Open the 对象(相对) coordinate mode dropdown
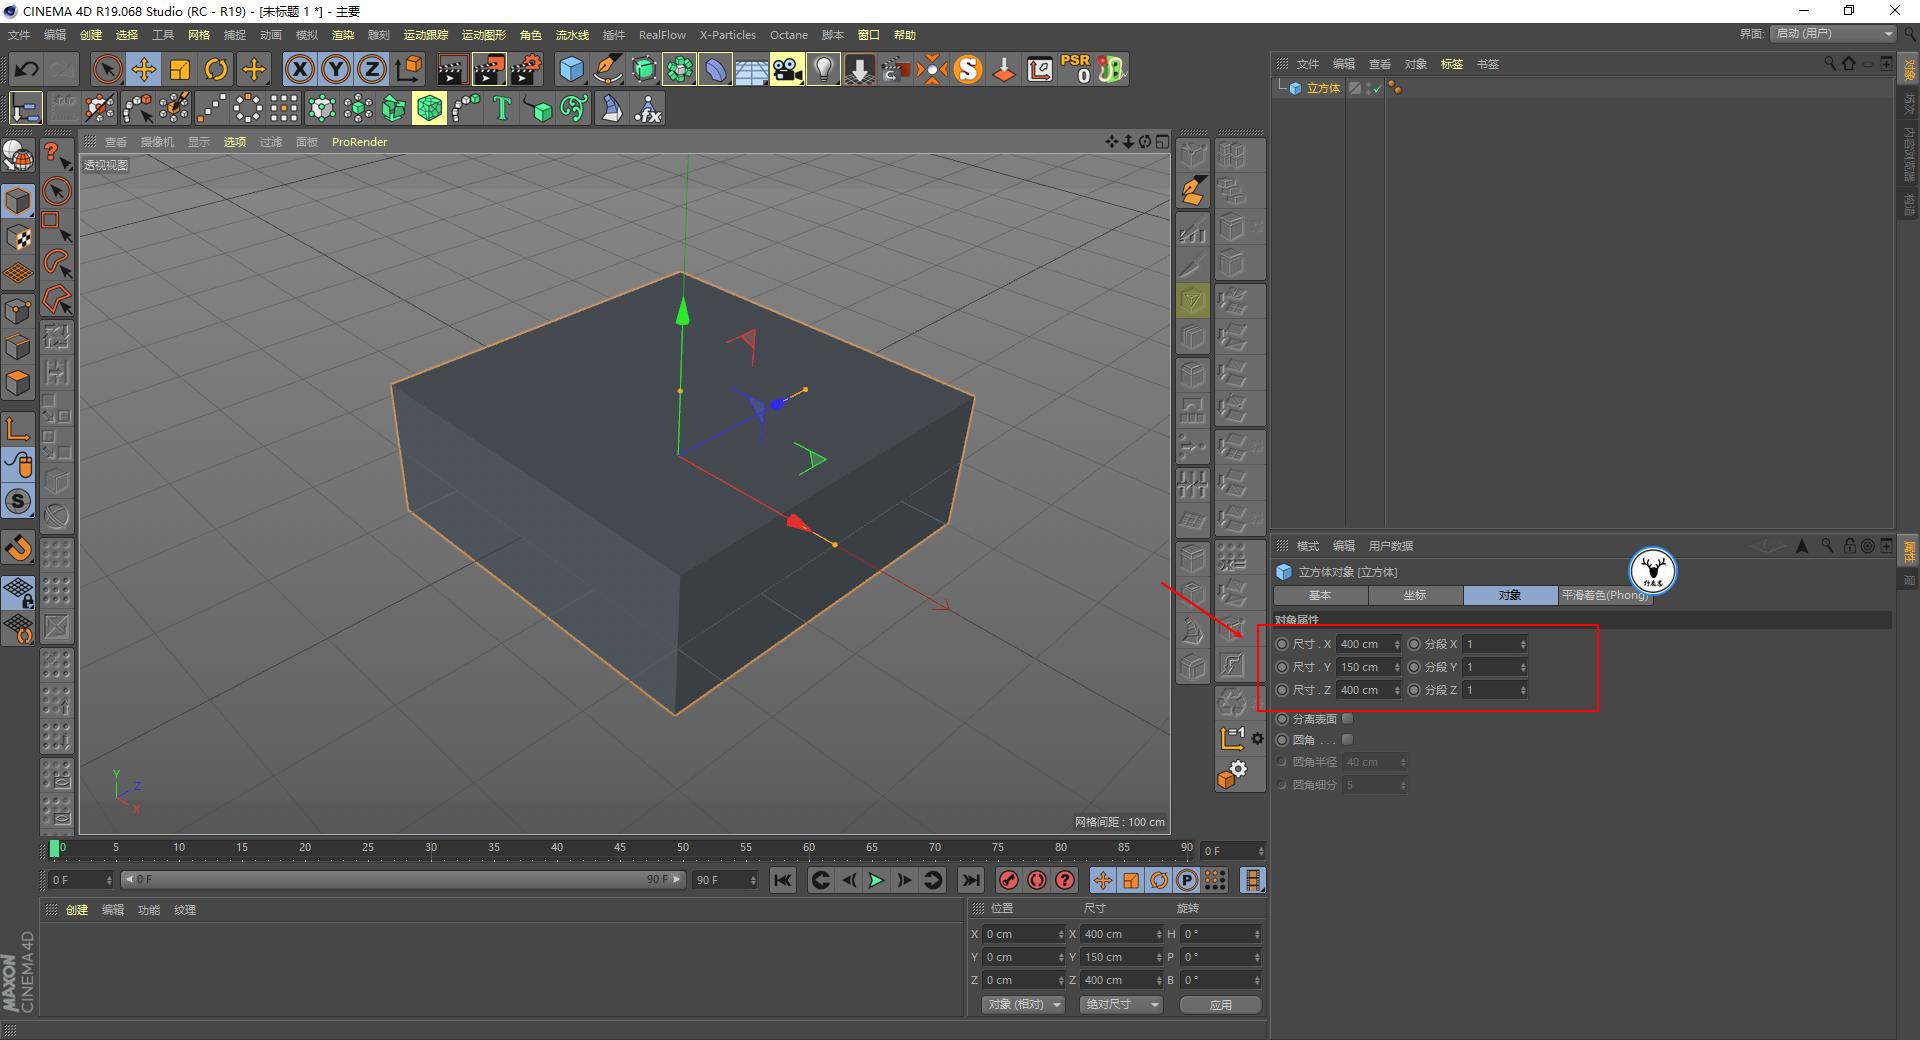1920x1040 pixels. pos(1021,1004)
